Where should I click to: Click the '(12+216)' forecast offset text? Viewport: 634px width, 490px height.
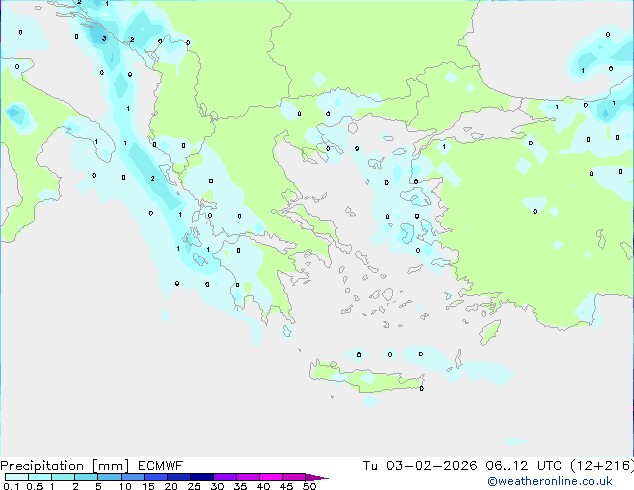coord(602,466)
